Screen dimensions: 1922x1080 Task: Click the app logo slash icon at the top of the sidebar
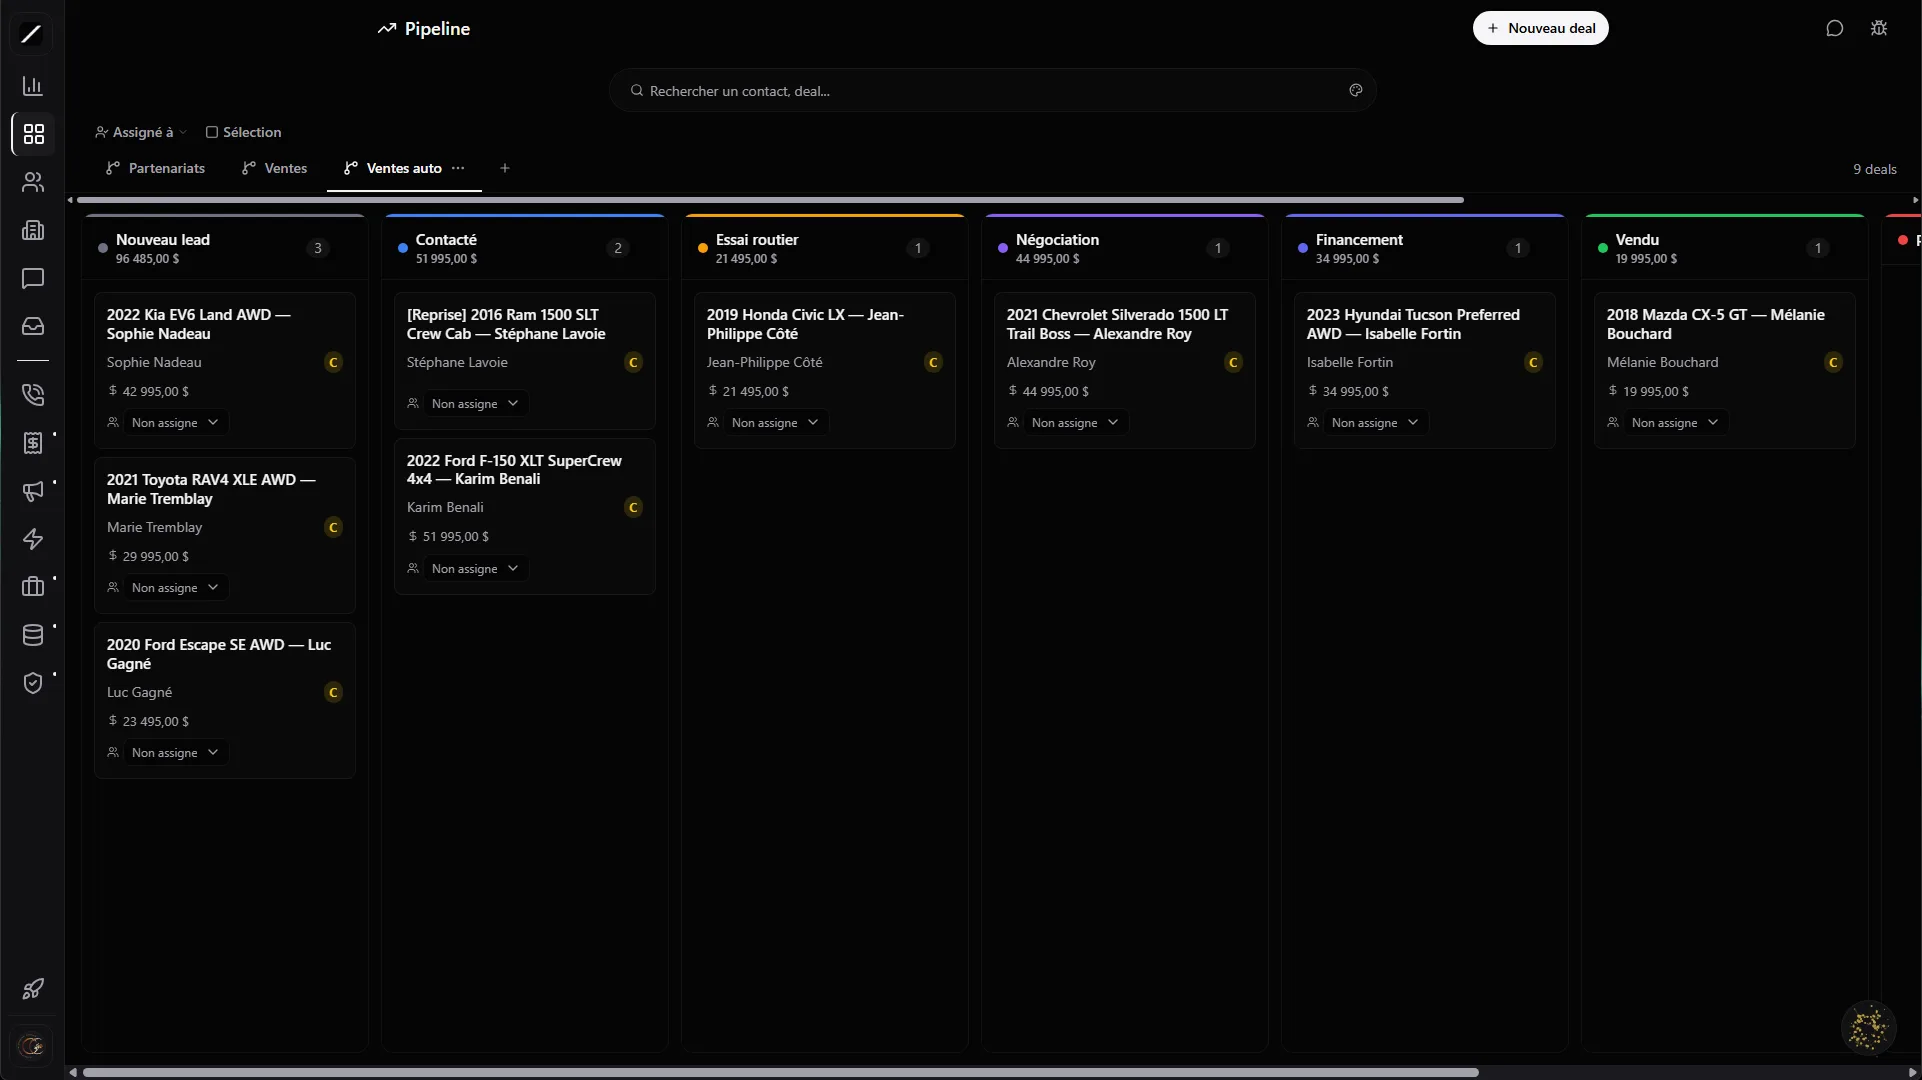[32, 34]
